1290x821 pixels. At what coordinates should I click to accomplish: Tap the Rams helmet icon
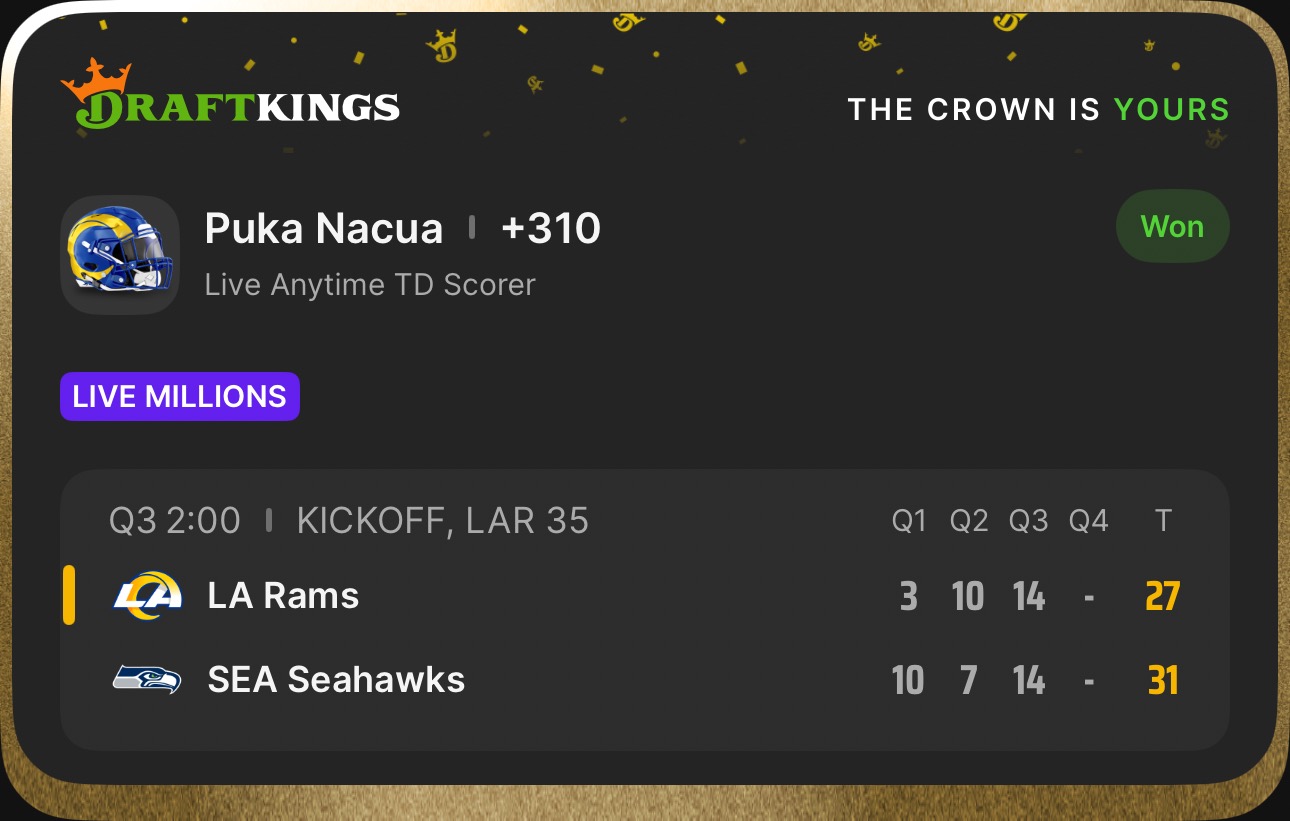(120, 254)
